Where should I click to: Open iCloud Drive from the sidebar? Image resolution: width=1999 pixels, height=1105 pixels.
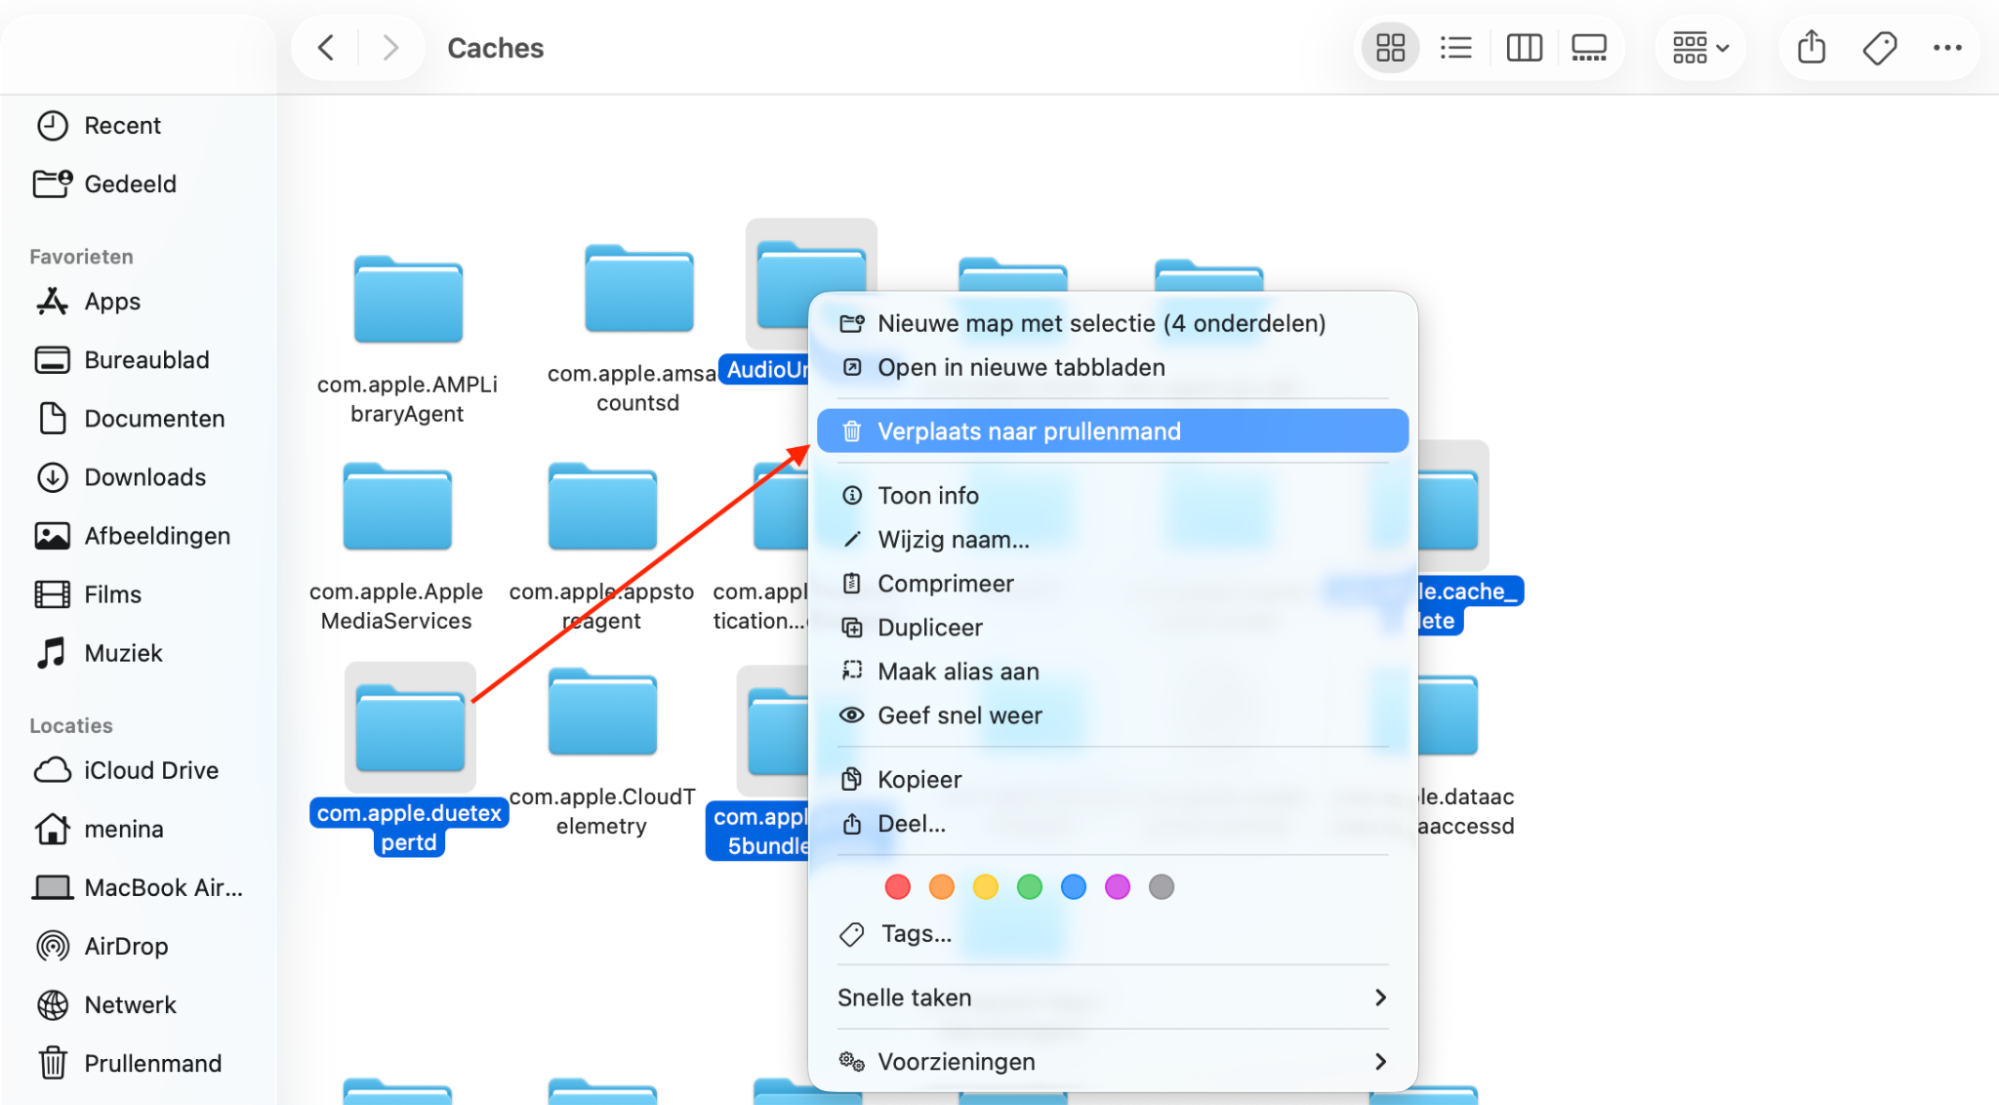pyautogui.click(x=151, y=770)
